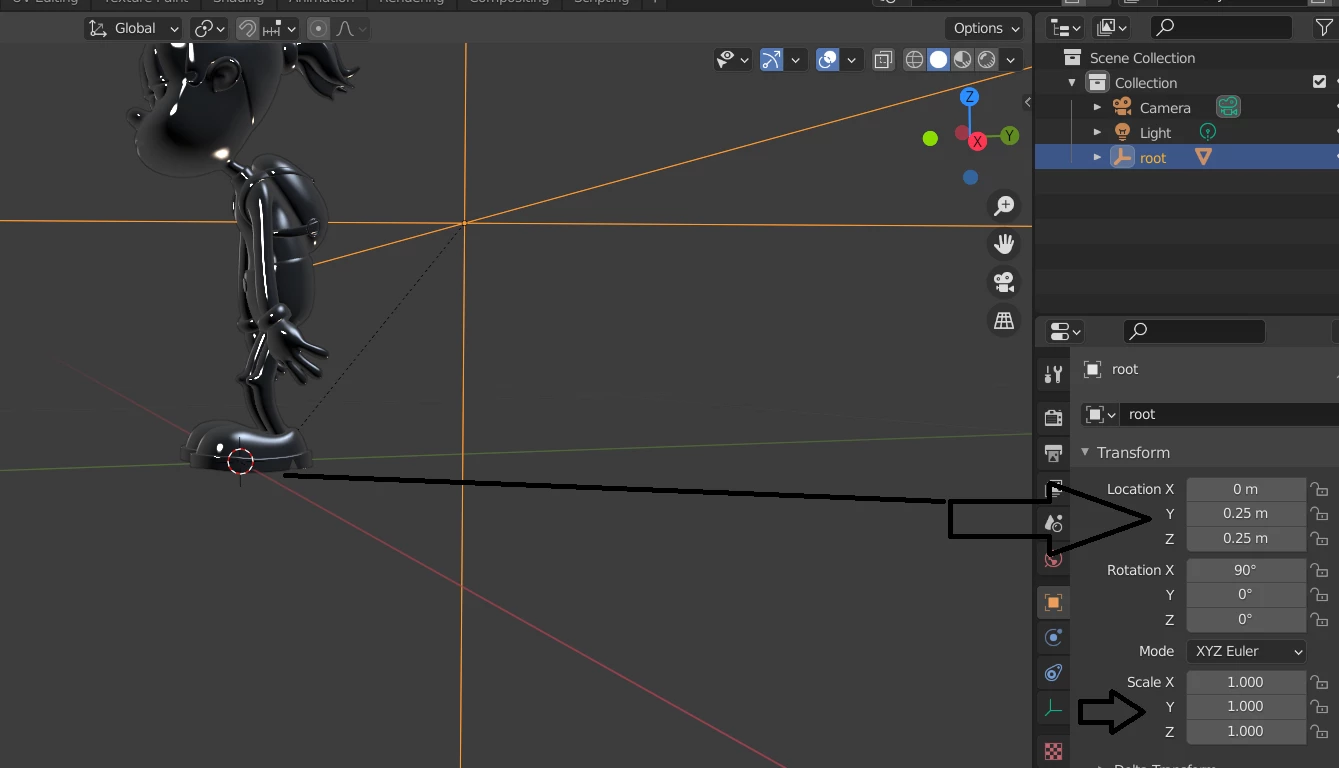This screenshot has height=768, width=1339.
Task: Open the overlays options dropdown arrow
Action: coord(851,60)
